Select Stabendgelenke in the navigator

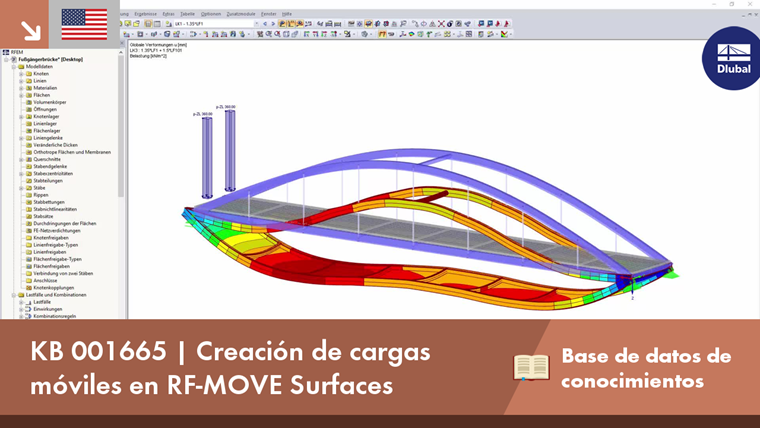pyautogui.click(x=50, y=166)
